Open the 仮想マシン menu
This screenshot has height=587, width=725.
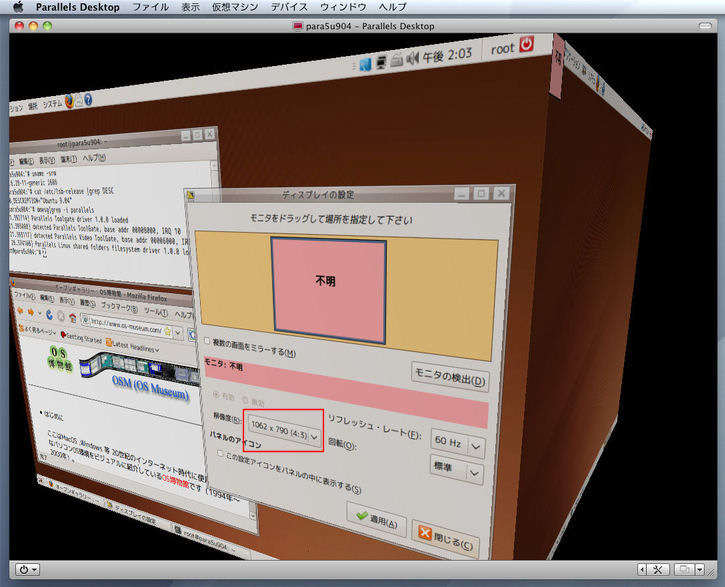point(235,7)
